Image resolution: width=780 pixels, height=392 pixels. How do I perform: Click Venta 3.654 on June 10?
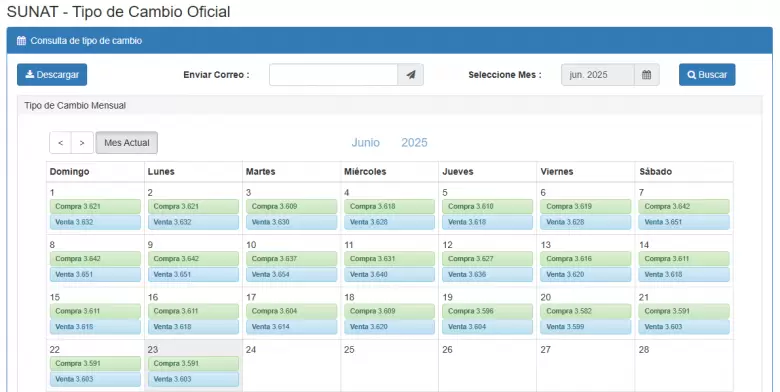[x=292, y=274]
